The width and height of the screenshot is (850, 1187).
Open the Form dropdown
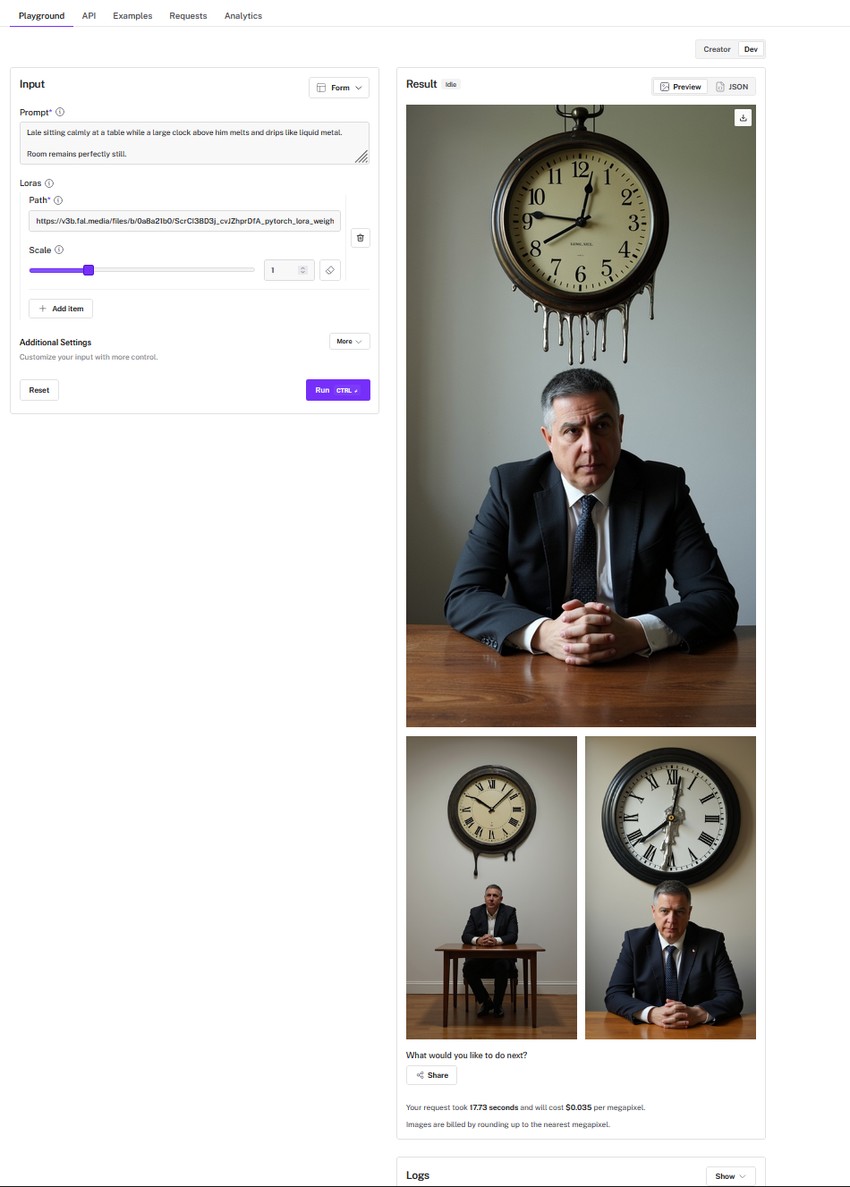tap(339, 88)
